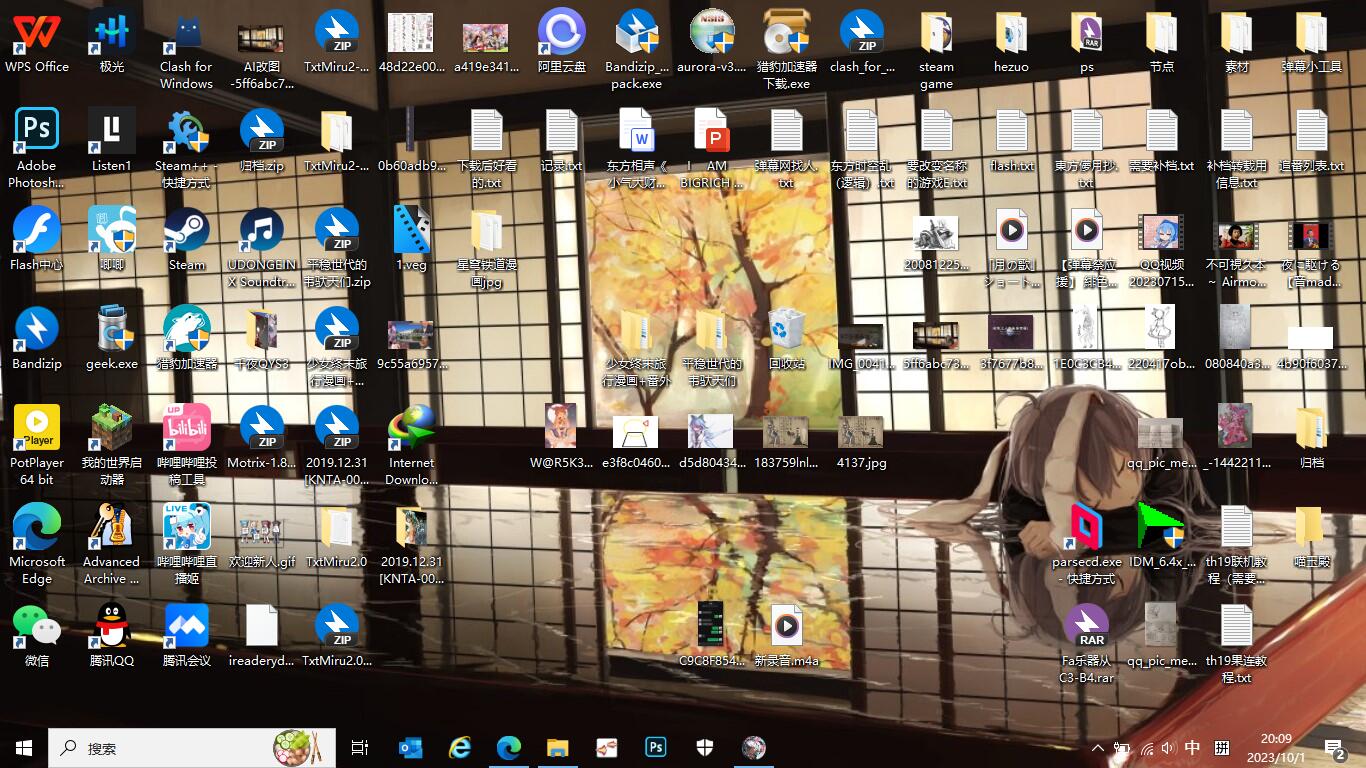
Task: Open Photoshop from the taskbar
Action: coord(656,747)
